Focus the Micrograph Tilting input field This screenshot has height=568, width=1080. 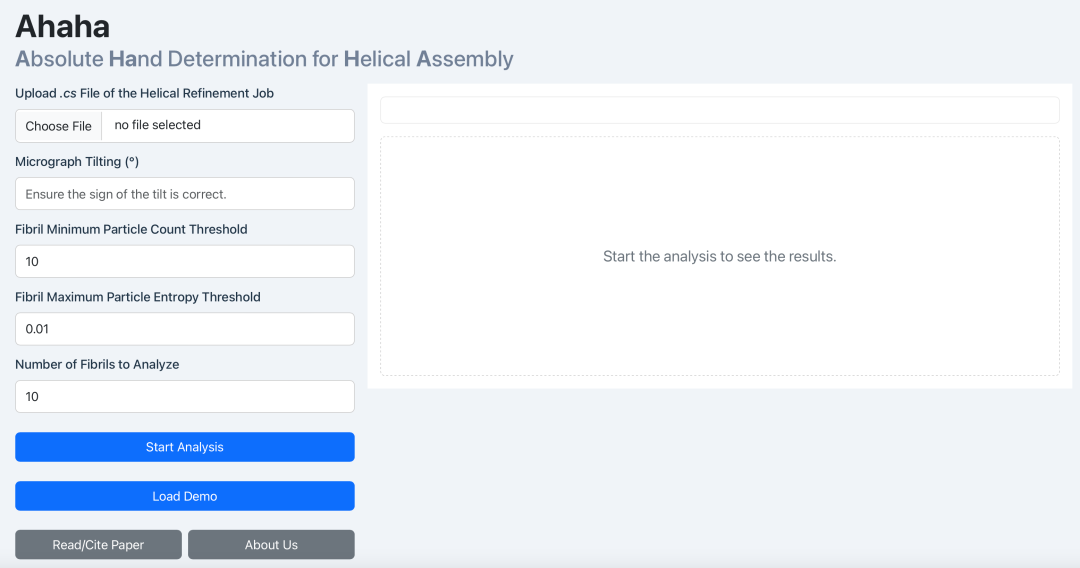[185, 194]
